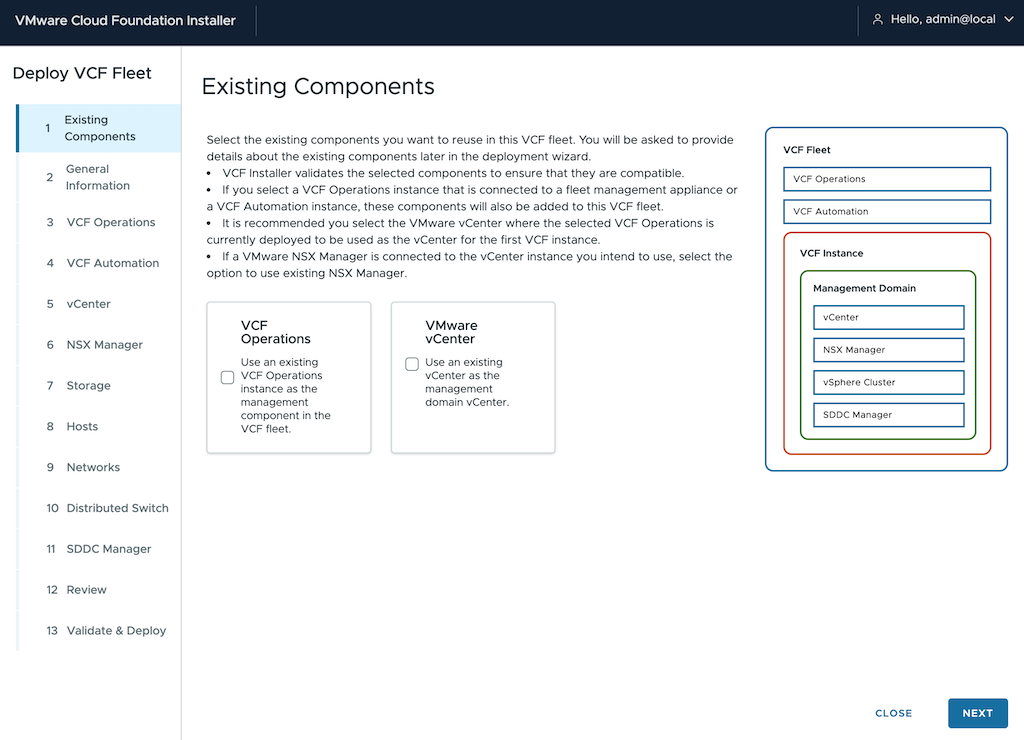The width and height of the screenshot is (1024, 740).
Task: Click the Deploy VCF Fleet sidebar heading
Action: [x=82, y=73]
